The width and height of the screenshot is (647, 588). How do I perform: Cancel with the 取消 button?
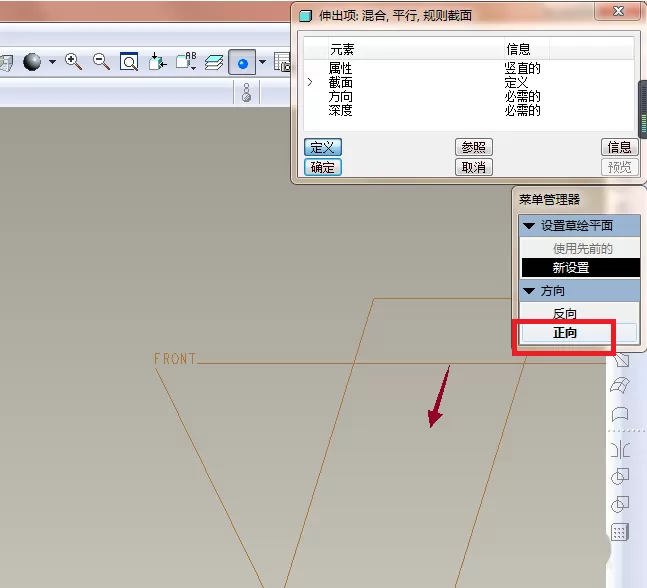coord(474,168)
